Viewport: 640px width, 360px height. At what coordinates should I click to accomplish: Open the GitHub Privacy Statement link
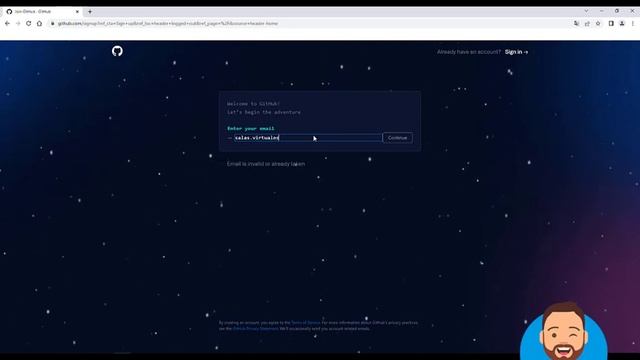[256, 329]
